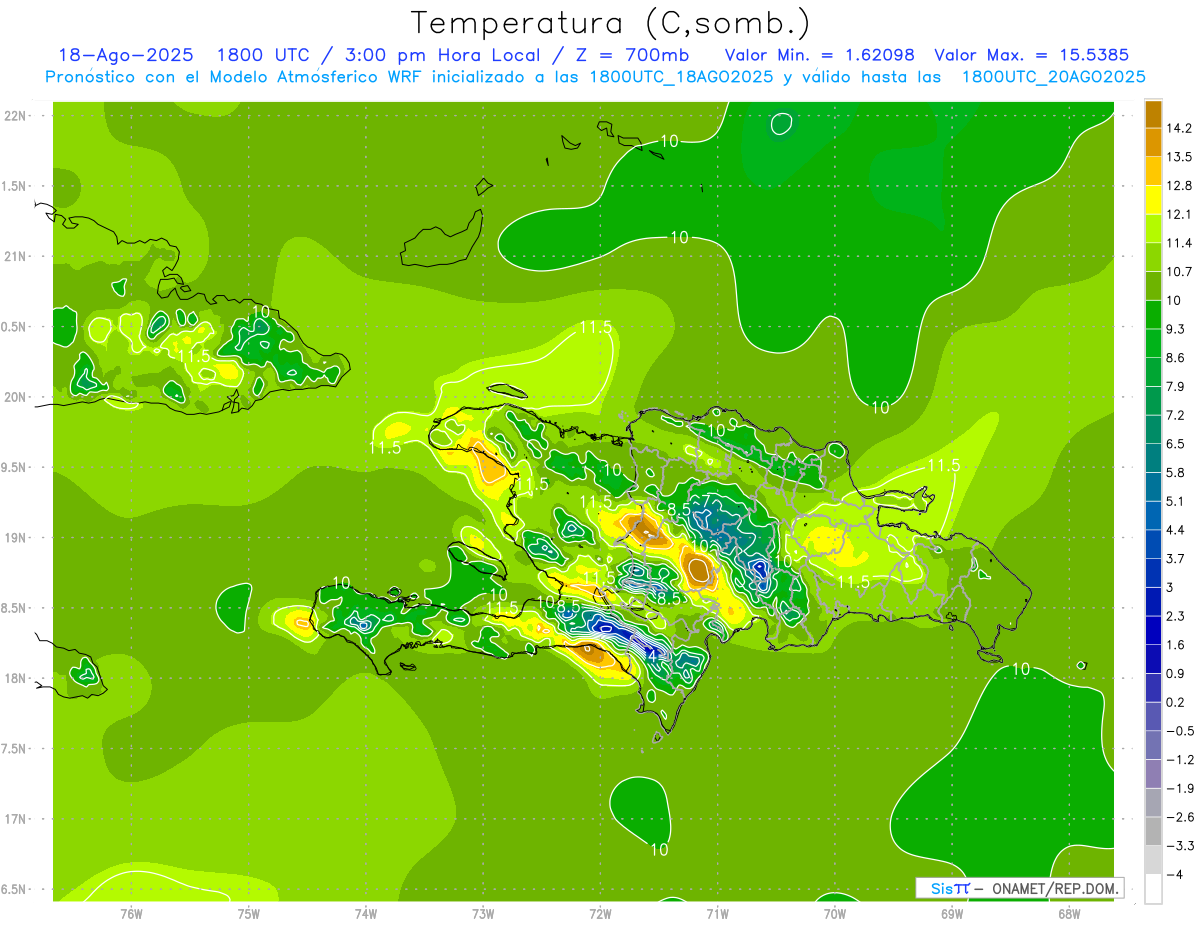The width and height of the screenshot is (1200, 927).
Task: Click the 72W longitude axis label
Action: [x=600, y=913]
